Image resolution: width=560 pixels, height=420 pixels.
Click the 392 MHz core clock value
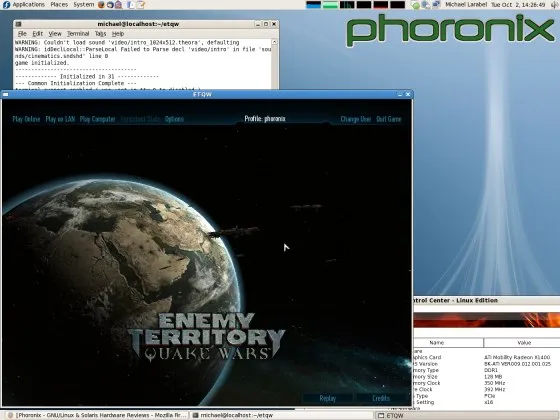coord(494,389)
